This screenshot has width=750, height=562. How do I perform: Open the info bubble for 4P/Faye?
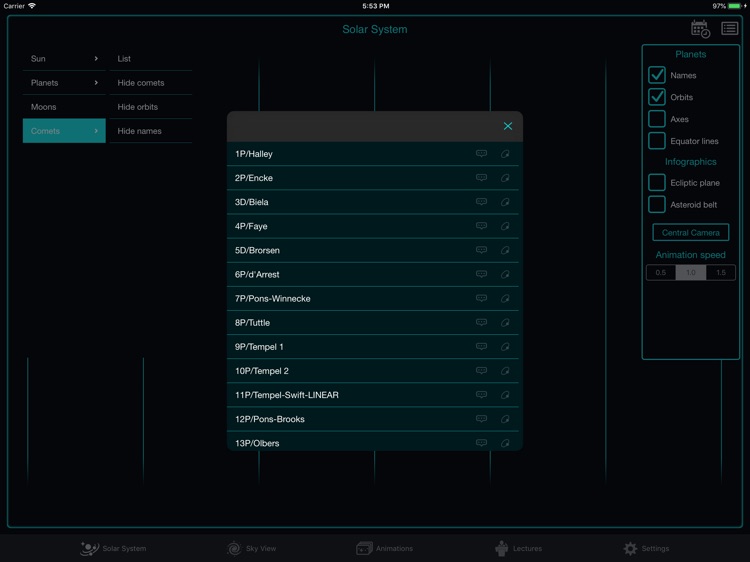click(481, 226)
